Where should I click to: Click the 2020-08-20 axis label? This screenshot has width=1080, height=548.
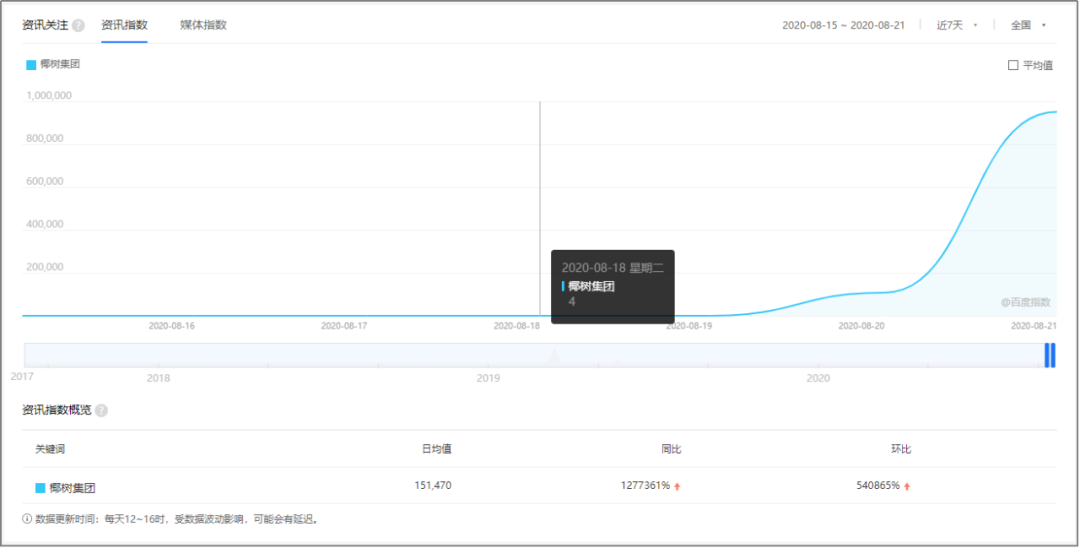click(x=862, y=326)
